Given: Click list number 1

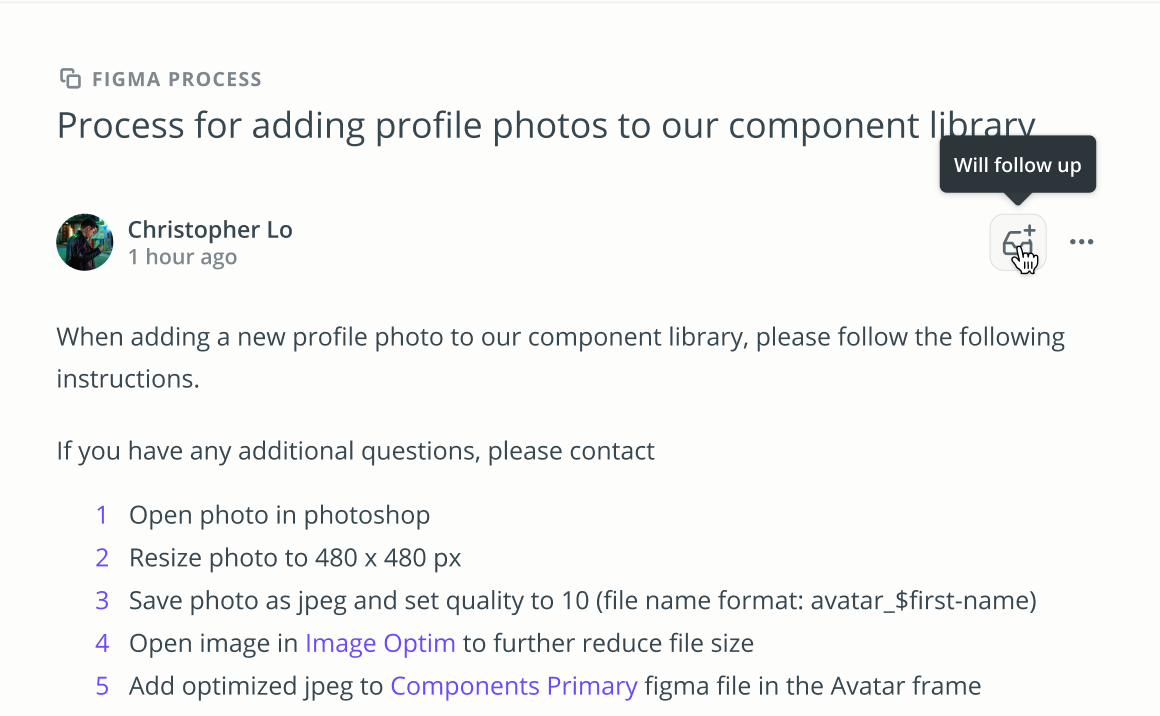Looking at the screenshot, I should [x=102, y=515].
